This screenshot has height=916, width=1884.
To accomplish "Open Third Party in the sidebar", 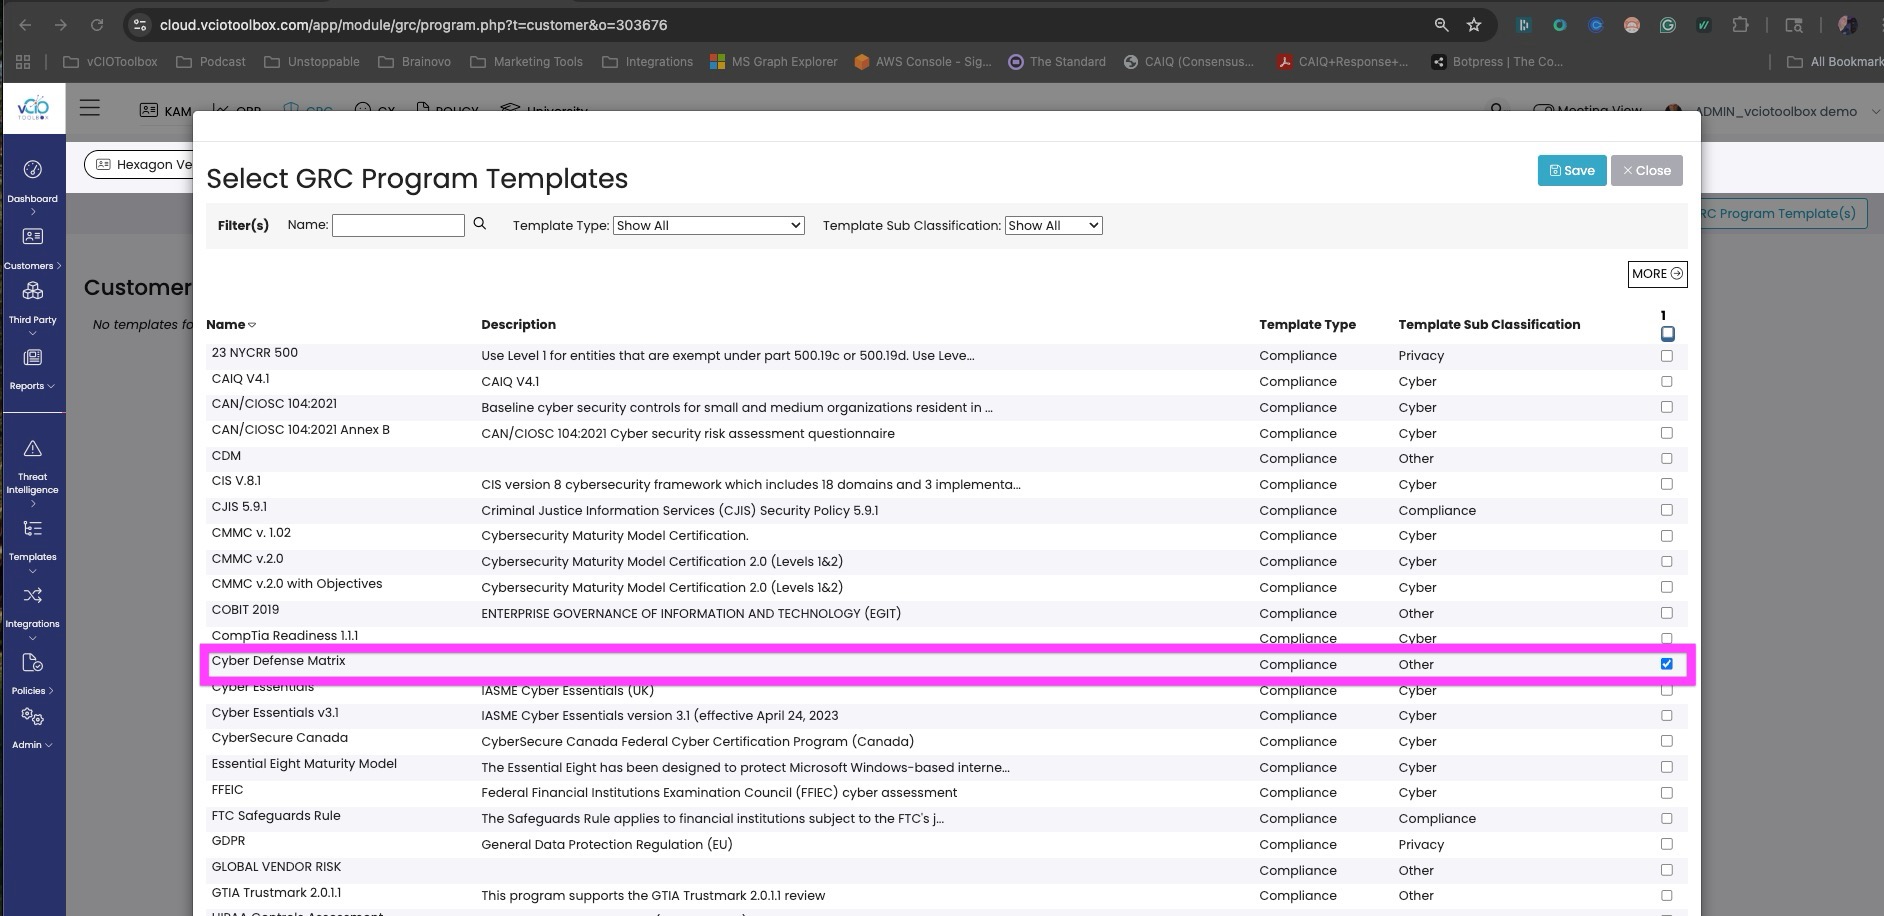I will (x=33, y=308).
